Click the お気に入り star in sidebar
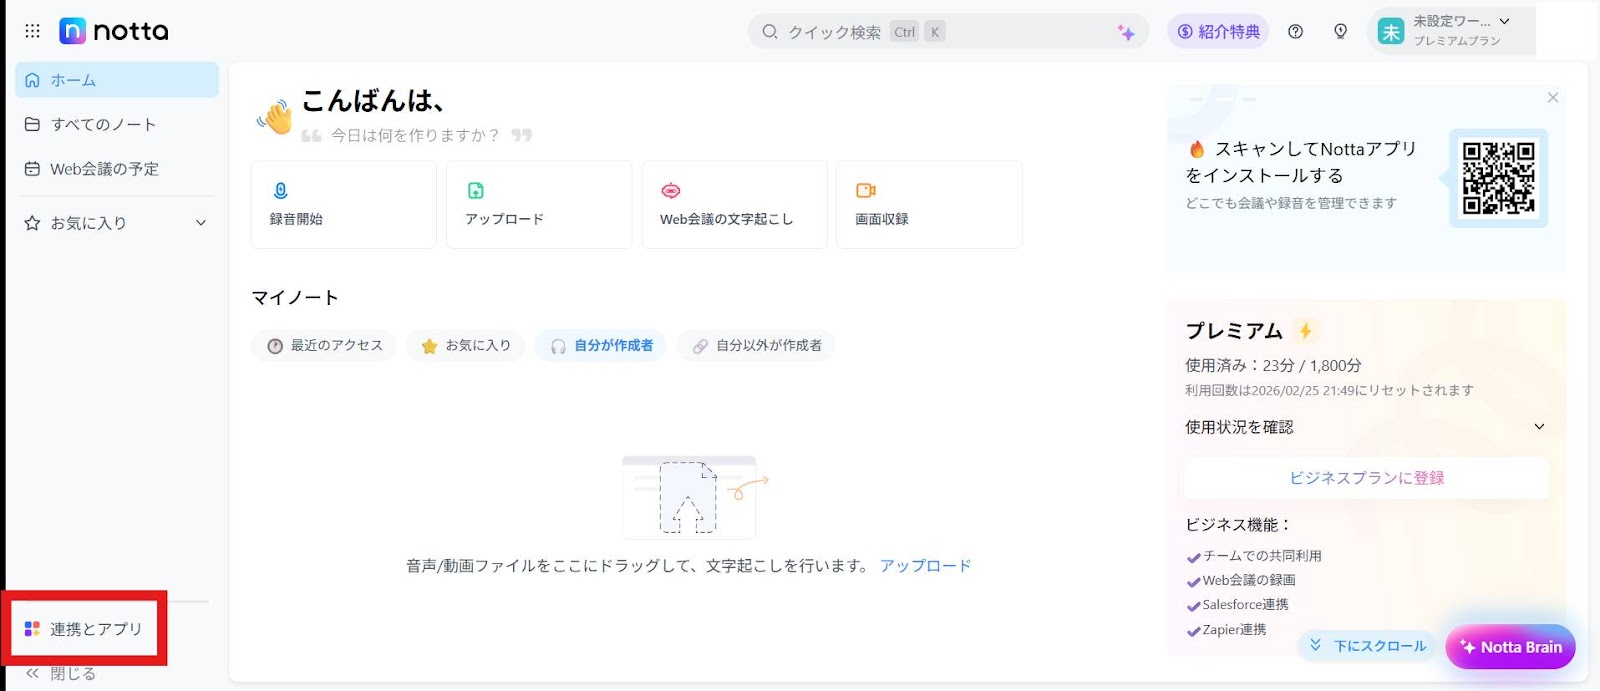The image size is (1600, 691). (x=32, y=223)
